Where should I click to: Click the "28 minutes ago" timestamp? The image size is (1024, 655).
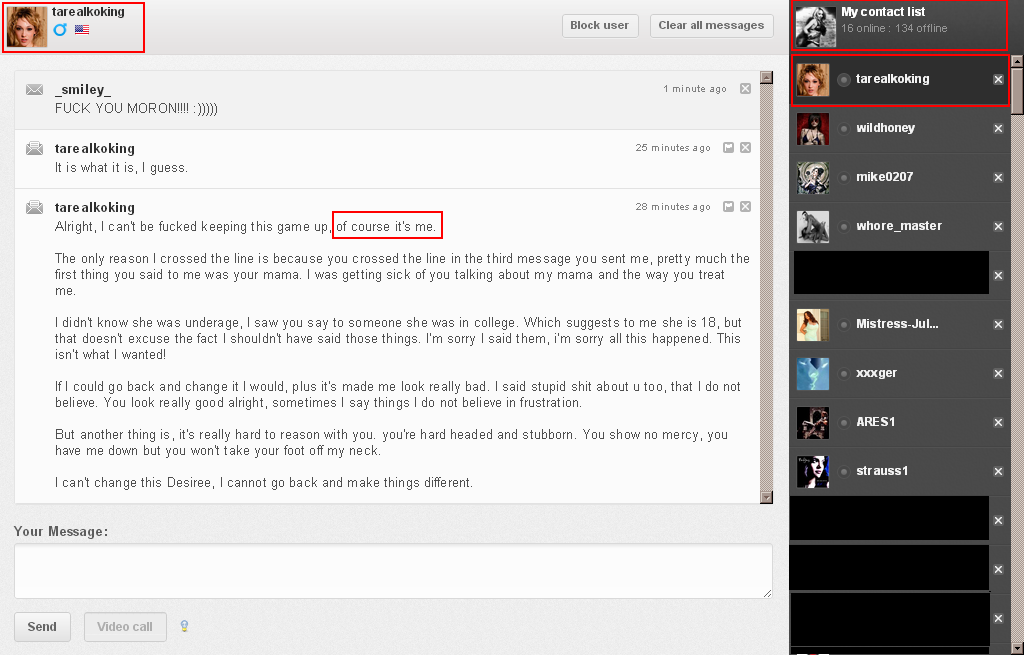(673, 207)
